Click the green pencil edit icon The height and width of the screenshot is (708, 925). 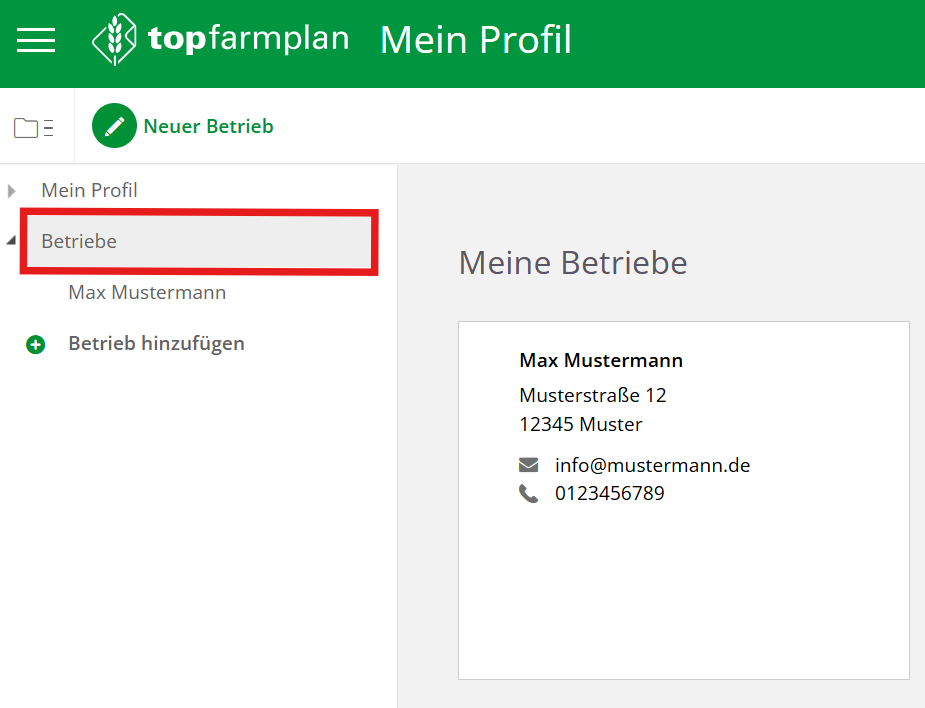click(x=114, y=126)
